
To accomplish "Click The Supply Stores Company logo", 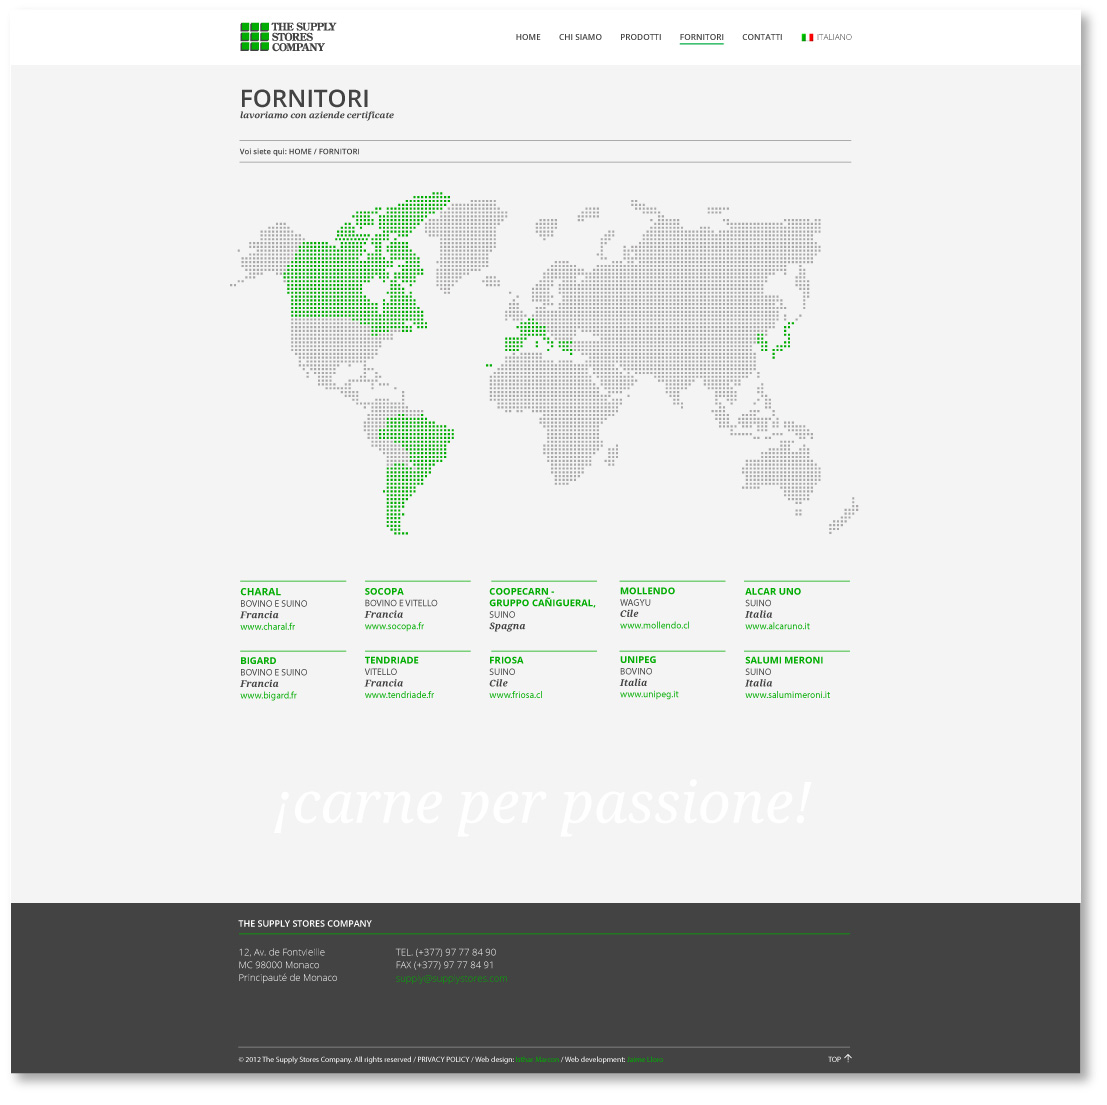I will pos(288,37).
